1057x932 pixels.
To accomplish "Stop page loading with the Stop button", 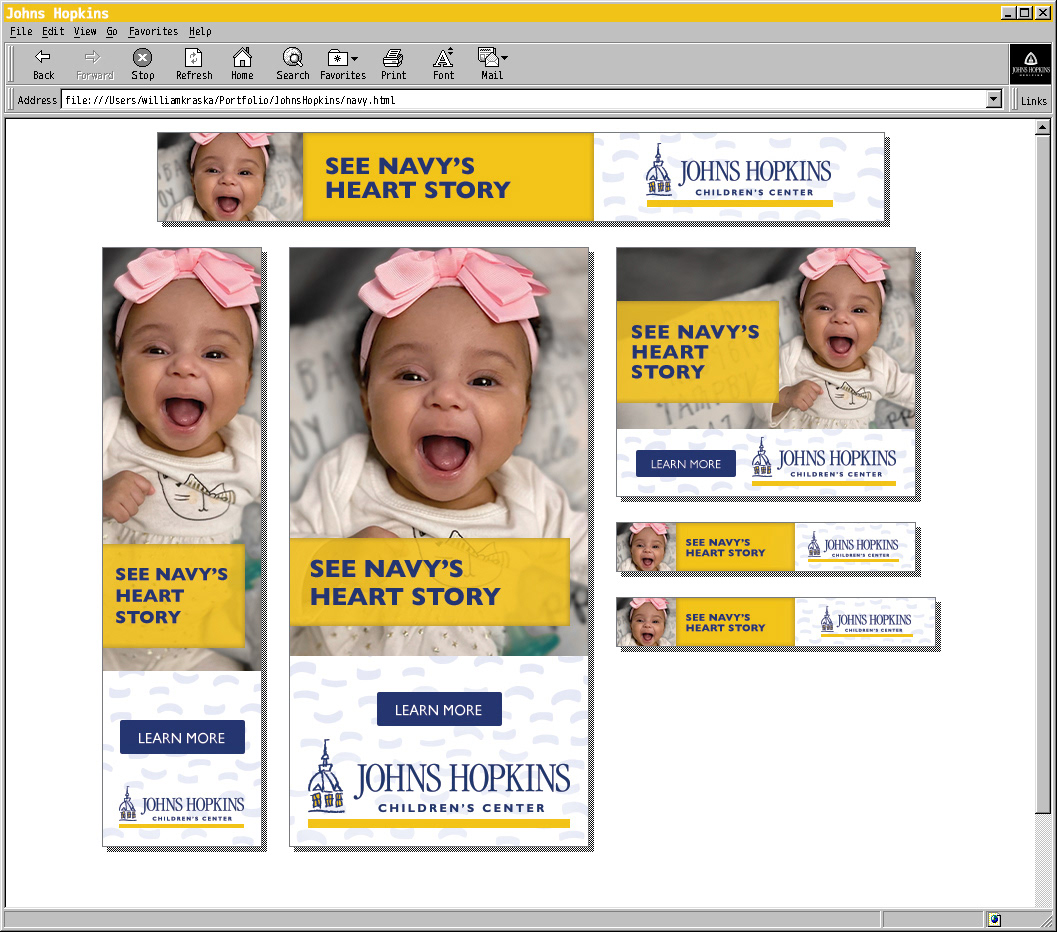I will 142,65.
